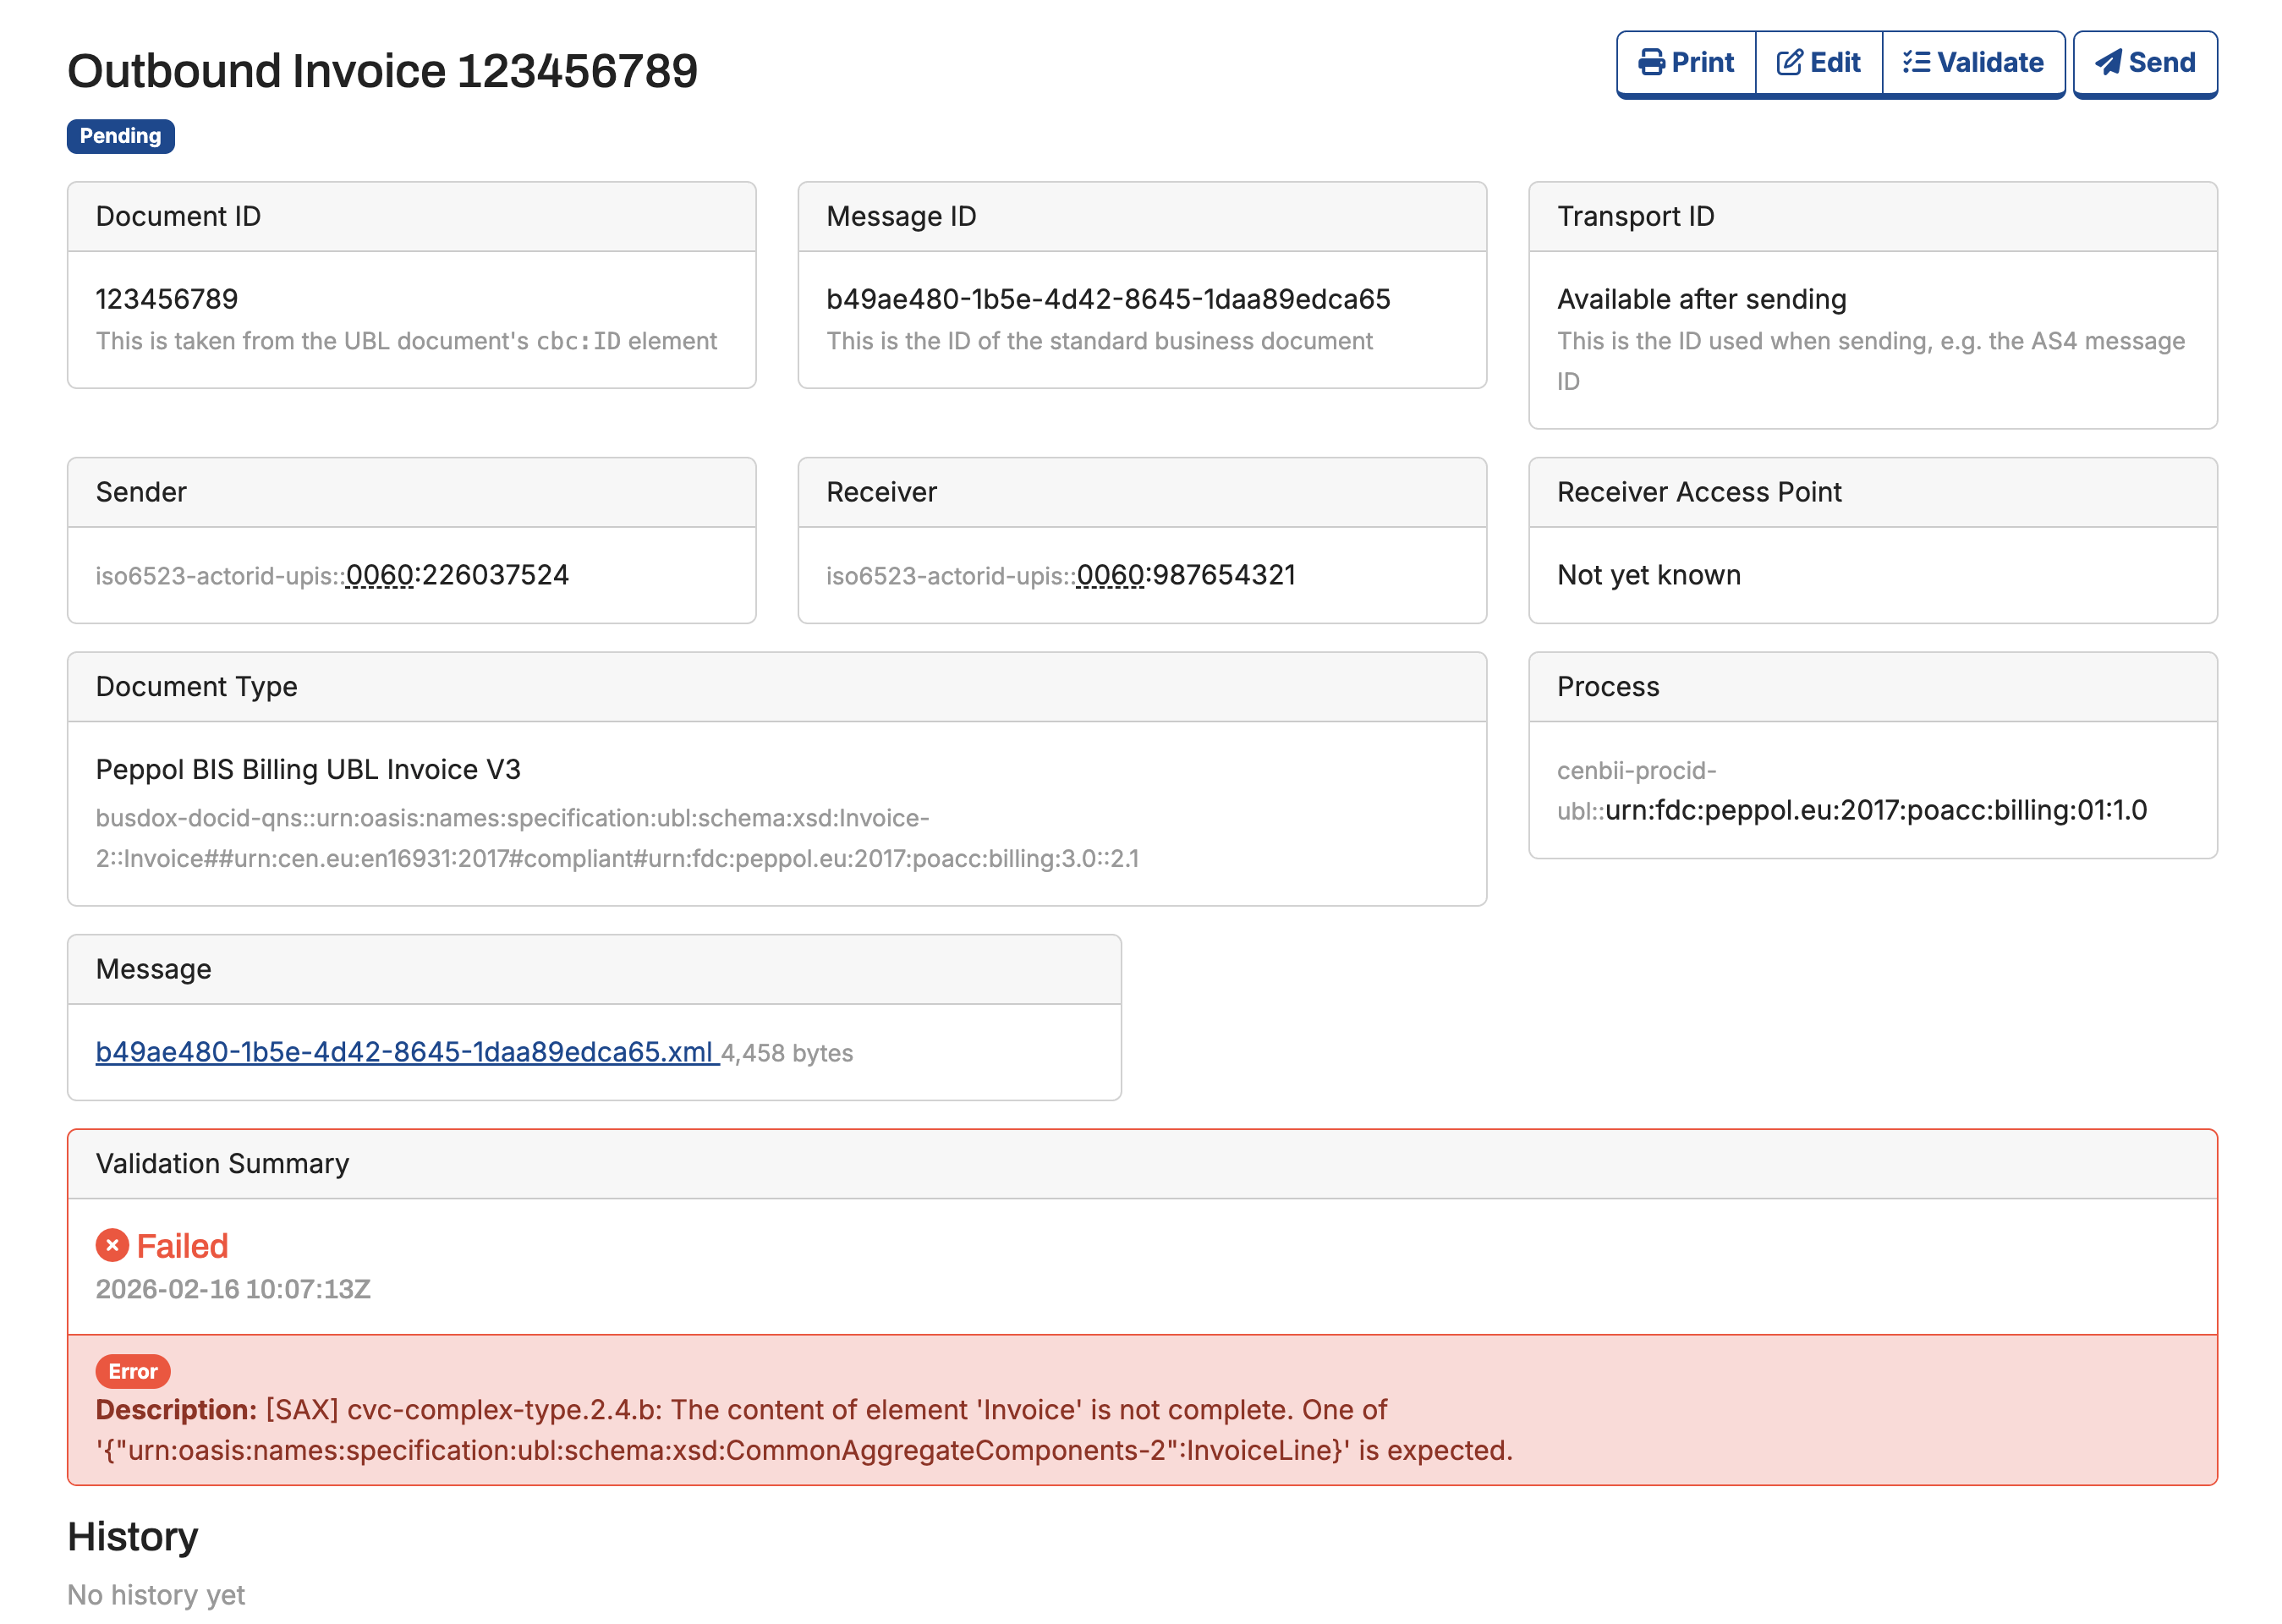Click the Validation Summary header
This screenshot has height=1624, width=2282.
[x=1142, y=1164]
